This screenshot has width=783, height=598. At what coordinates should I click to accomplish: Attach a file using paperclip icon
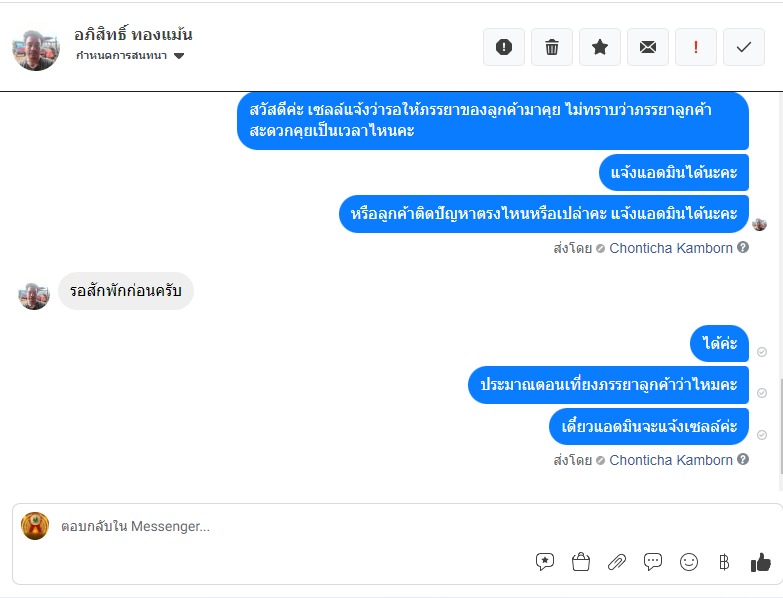pyautogui.click(x=617, y=562)
